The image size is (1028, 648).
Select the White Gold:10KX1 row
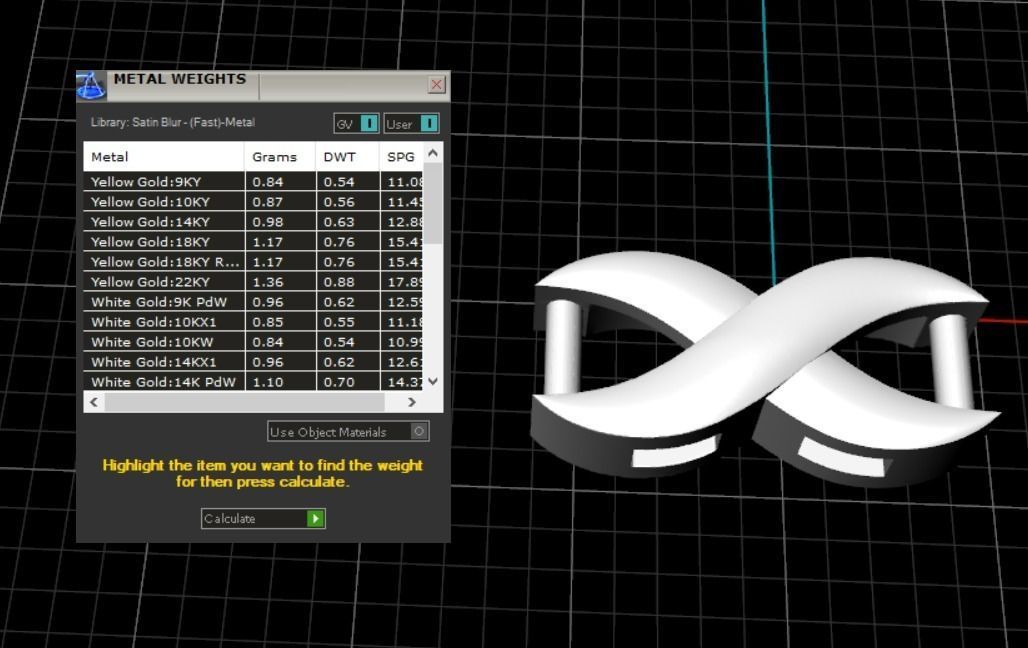pyautogui.click(x=254, y=321)
